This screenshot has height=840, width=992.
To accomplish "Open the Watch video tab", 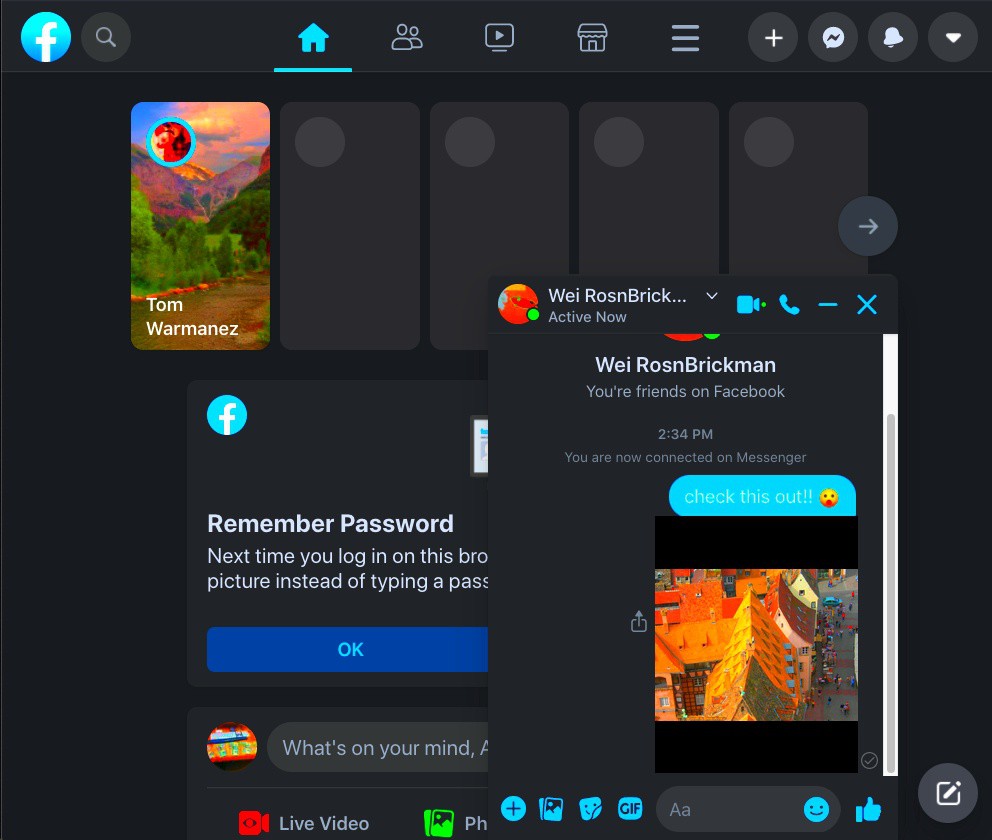I will 499,37.
